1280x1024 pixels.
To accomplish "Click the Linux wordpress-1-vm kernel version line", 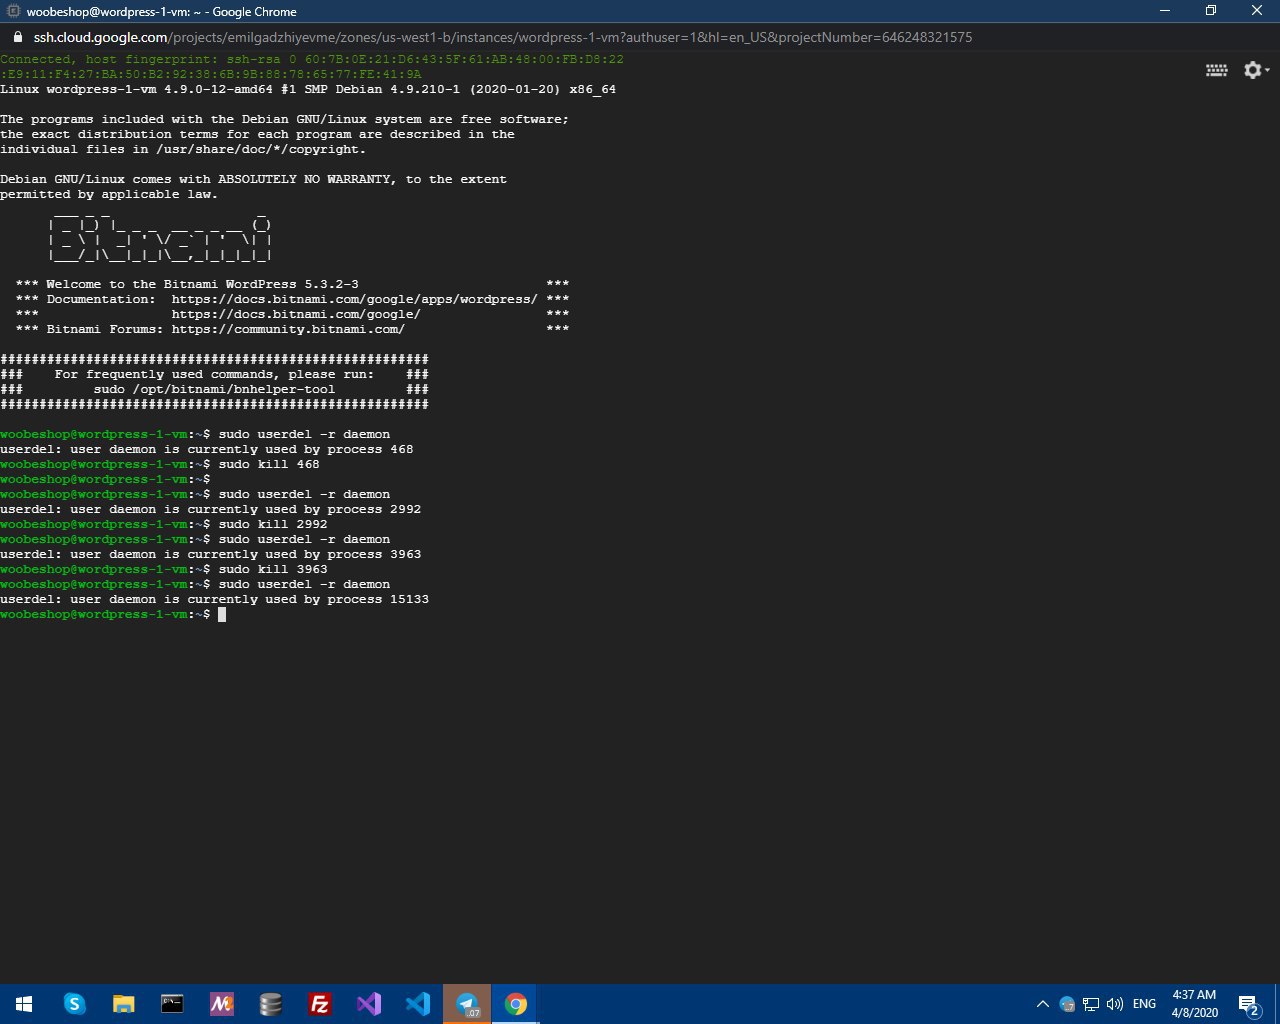I will 308,90.
